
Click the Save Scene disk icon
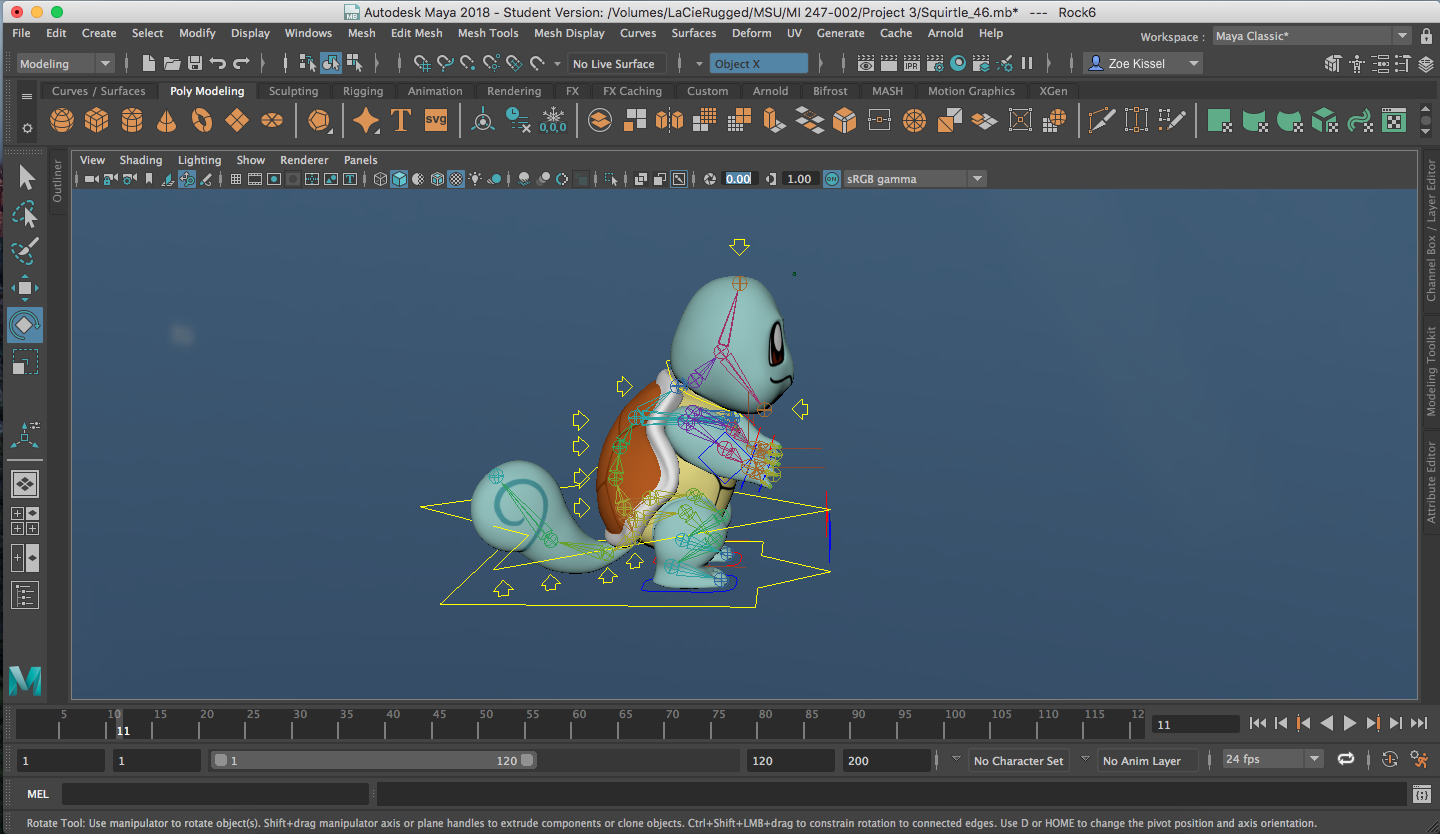[195, 63]
